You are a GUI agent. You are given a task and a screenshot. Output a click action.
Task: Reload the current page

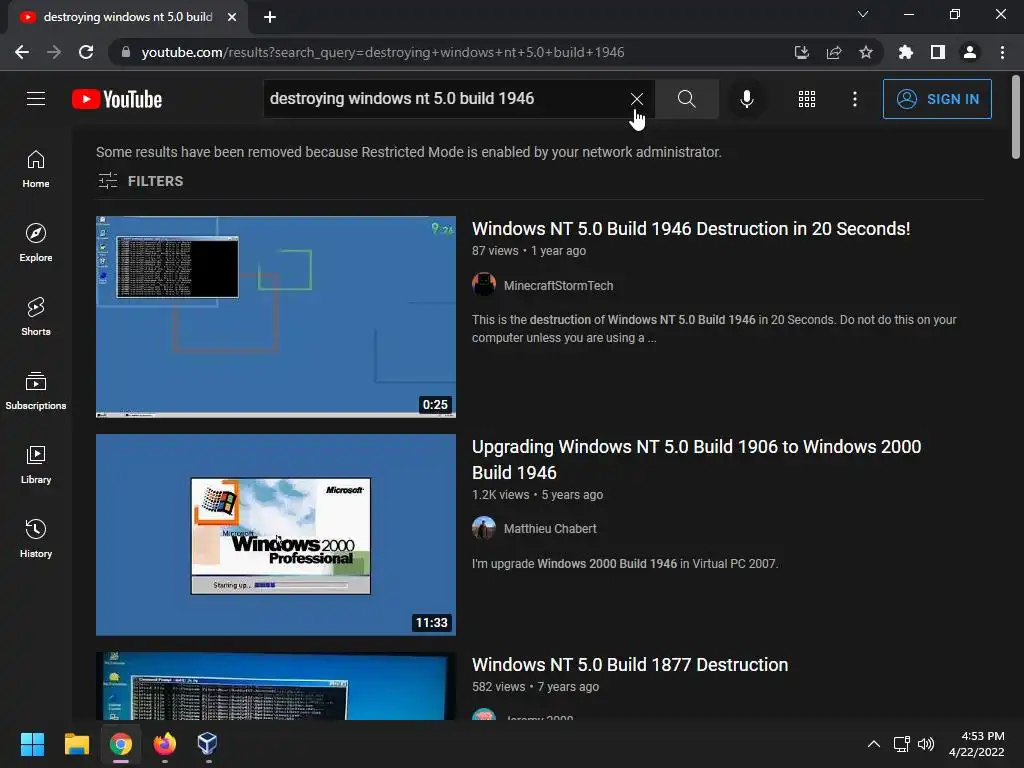86,52
